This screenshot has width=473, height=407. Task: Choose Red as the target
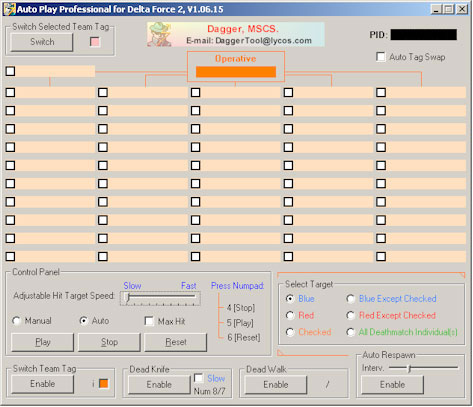pyautogui.click(x=290, y=315)
